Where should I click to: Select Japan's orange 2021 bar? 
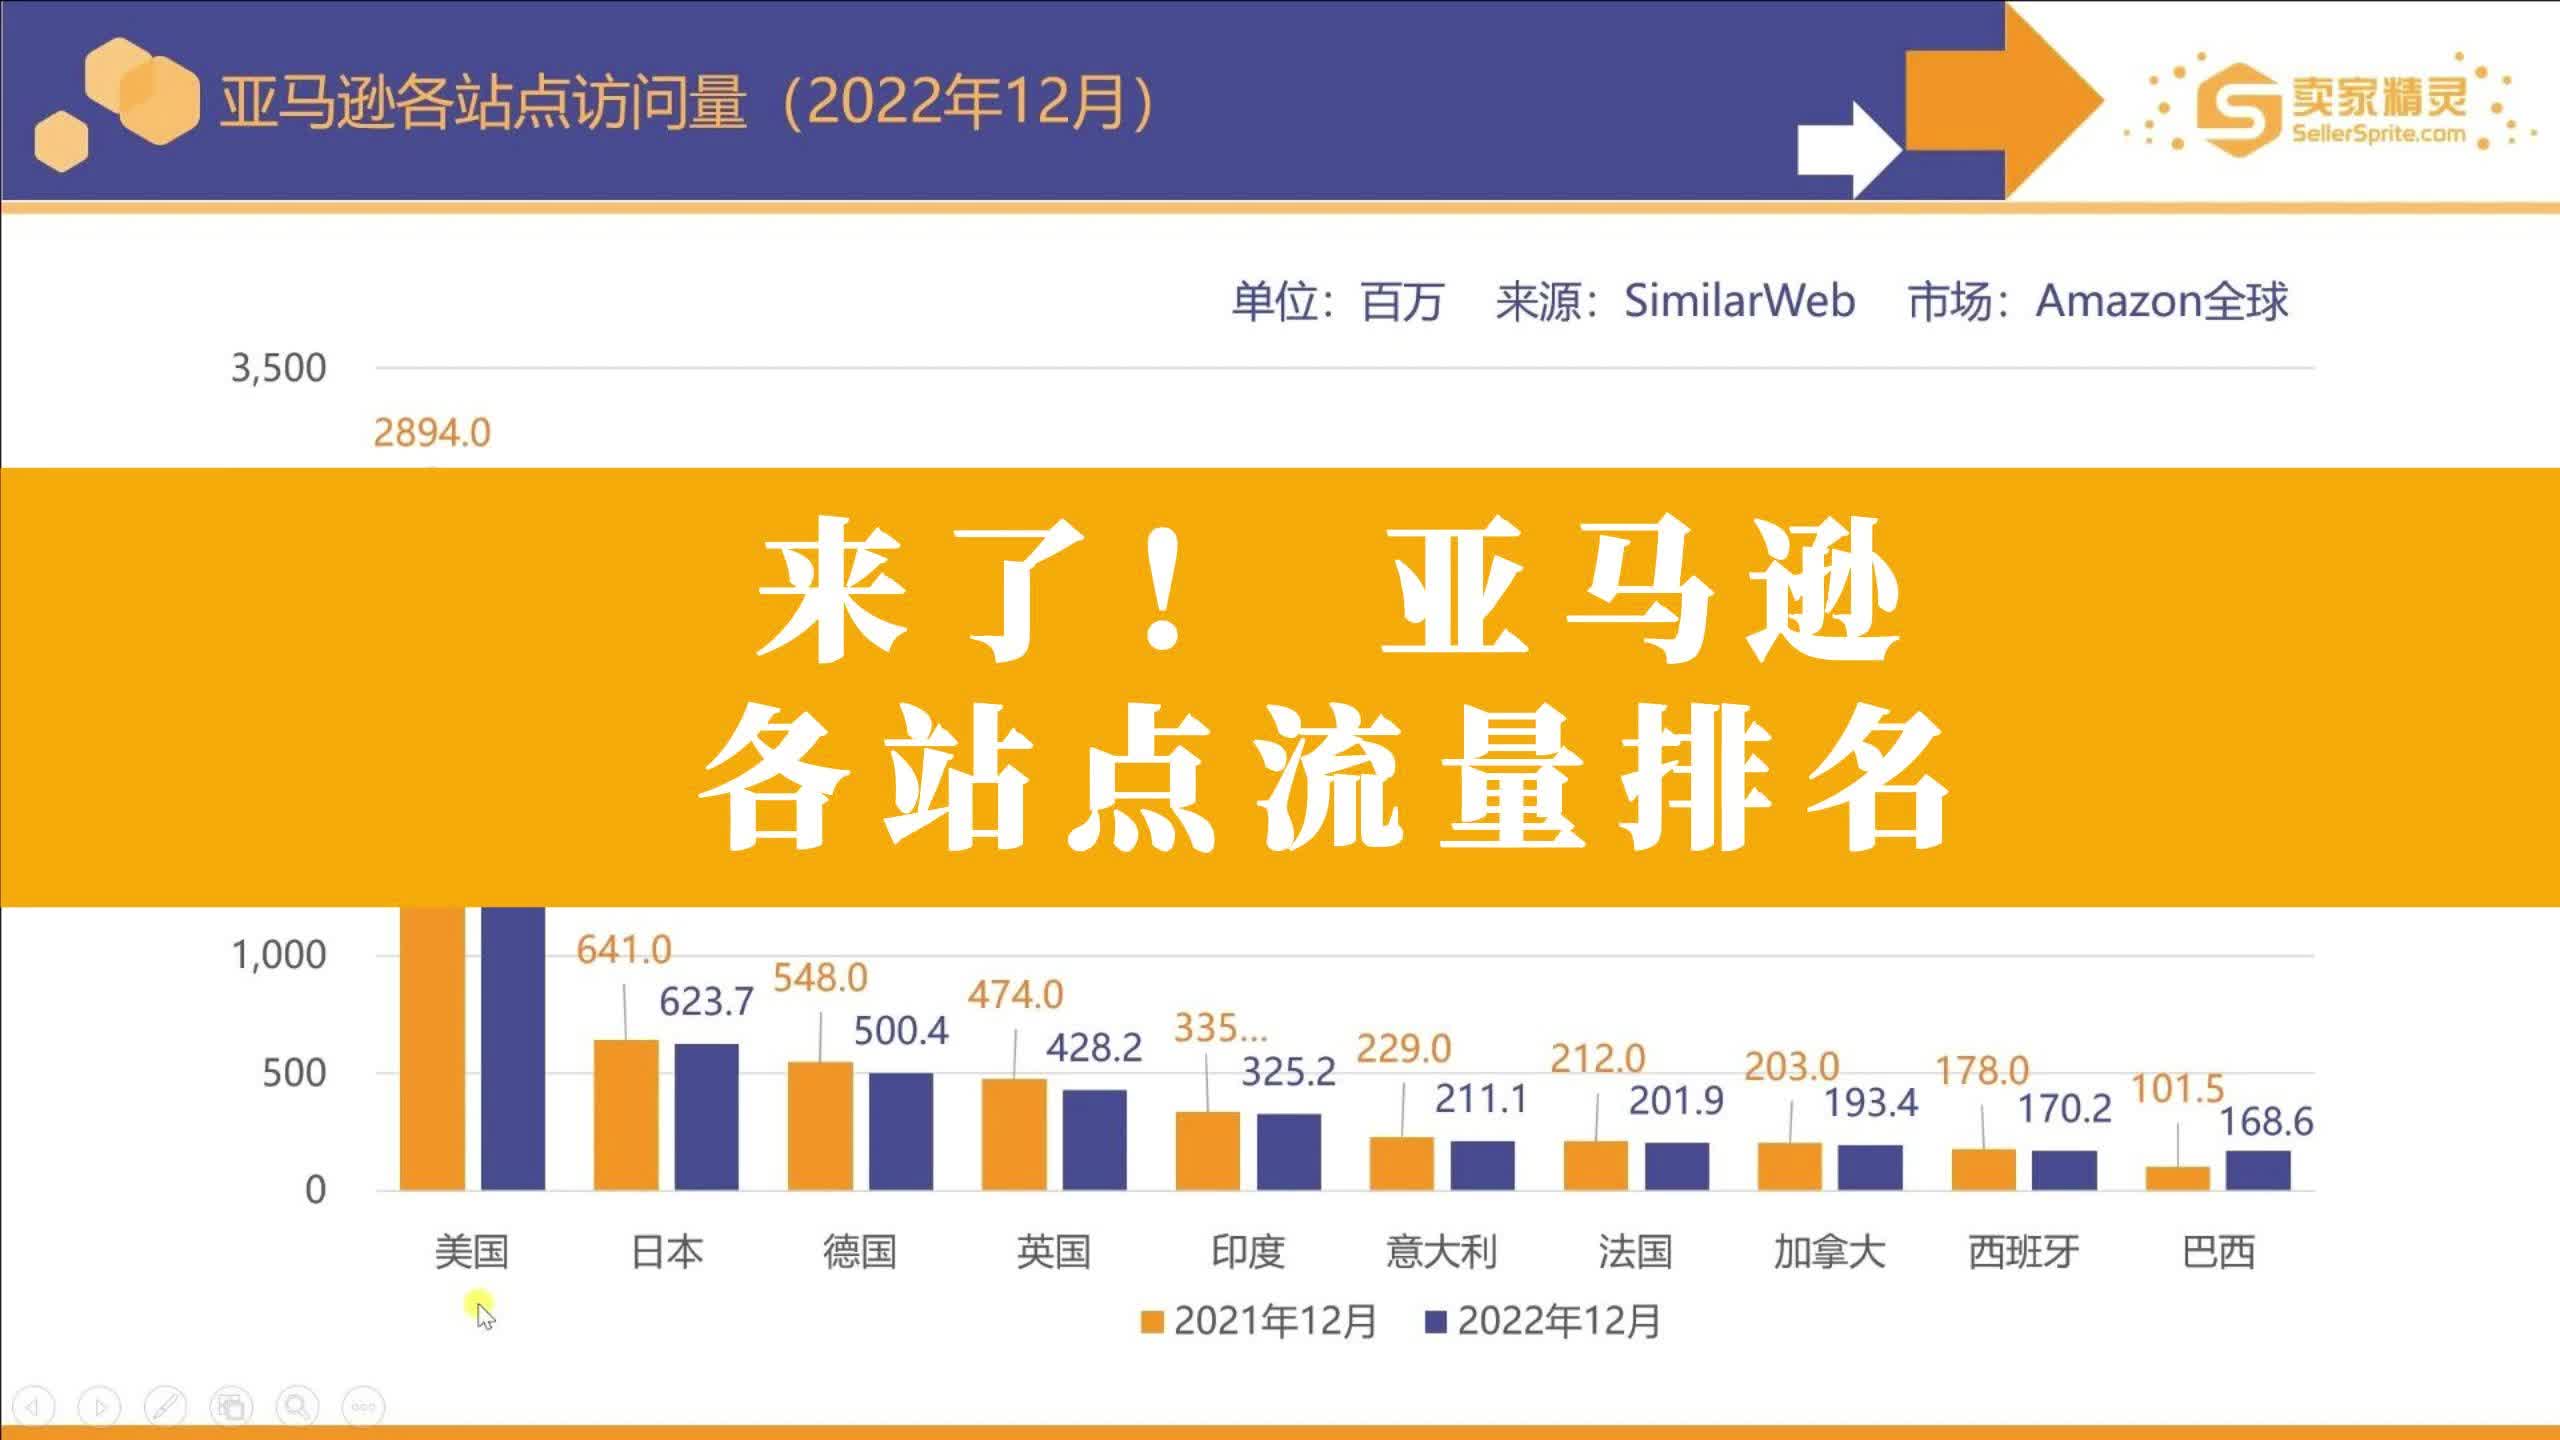click(626, 1115)
